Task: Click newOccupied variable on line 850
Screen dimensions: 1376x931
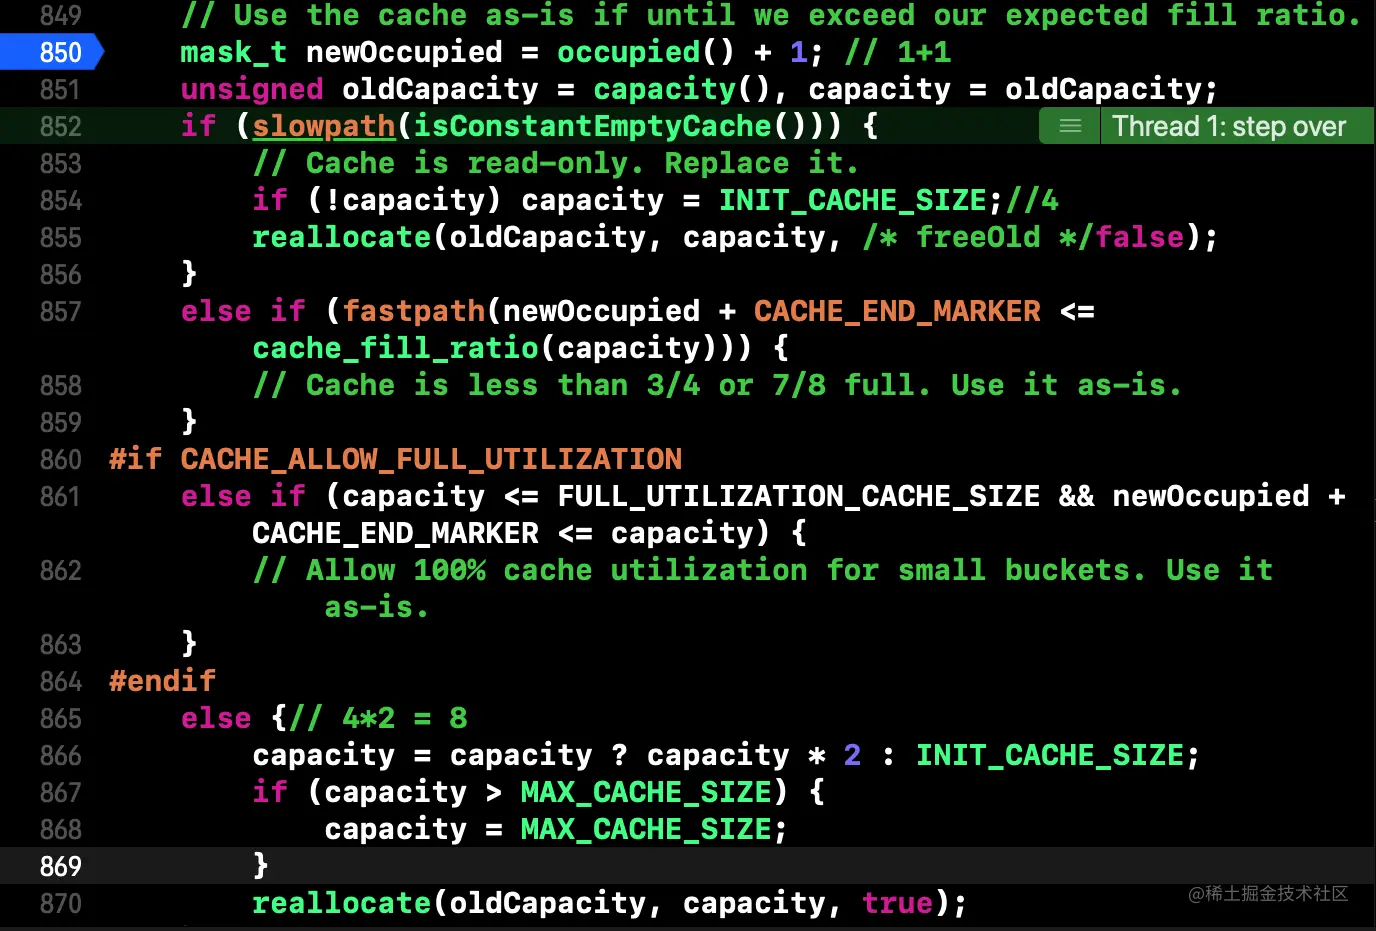Action: coord(404,52)
